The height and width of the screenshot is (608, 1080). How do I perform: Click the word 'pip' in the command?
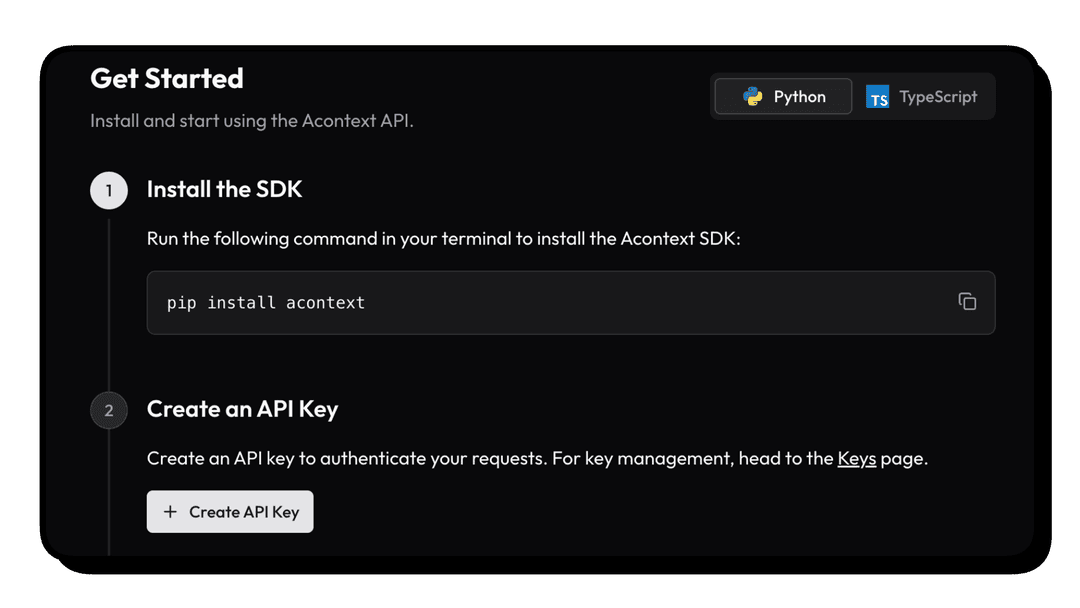coord(181,304)
